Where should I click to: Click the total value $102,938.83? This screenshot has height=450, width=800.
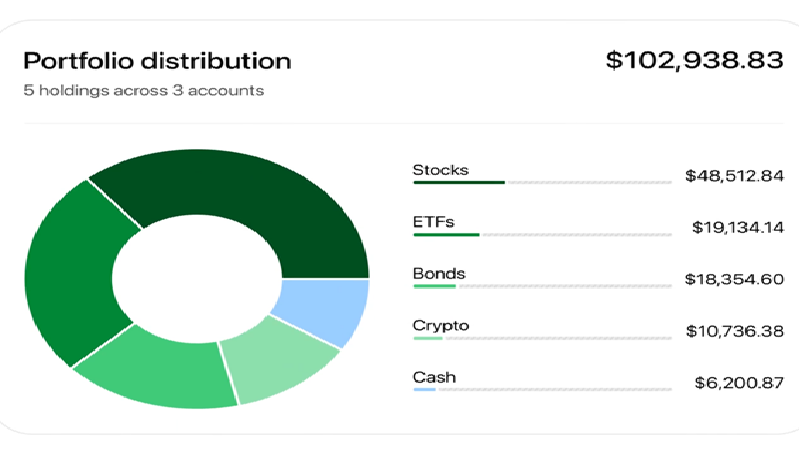[694, 60]
